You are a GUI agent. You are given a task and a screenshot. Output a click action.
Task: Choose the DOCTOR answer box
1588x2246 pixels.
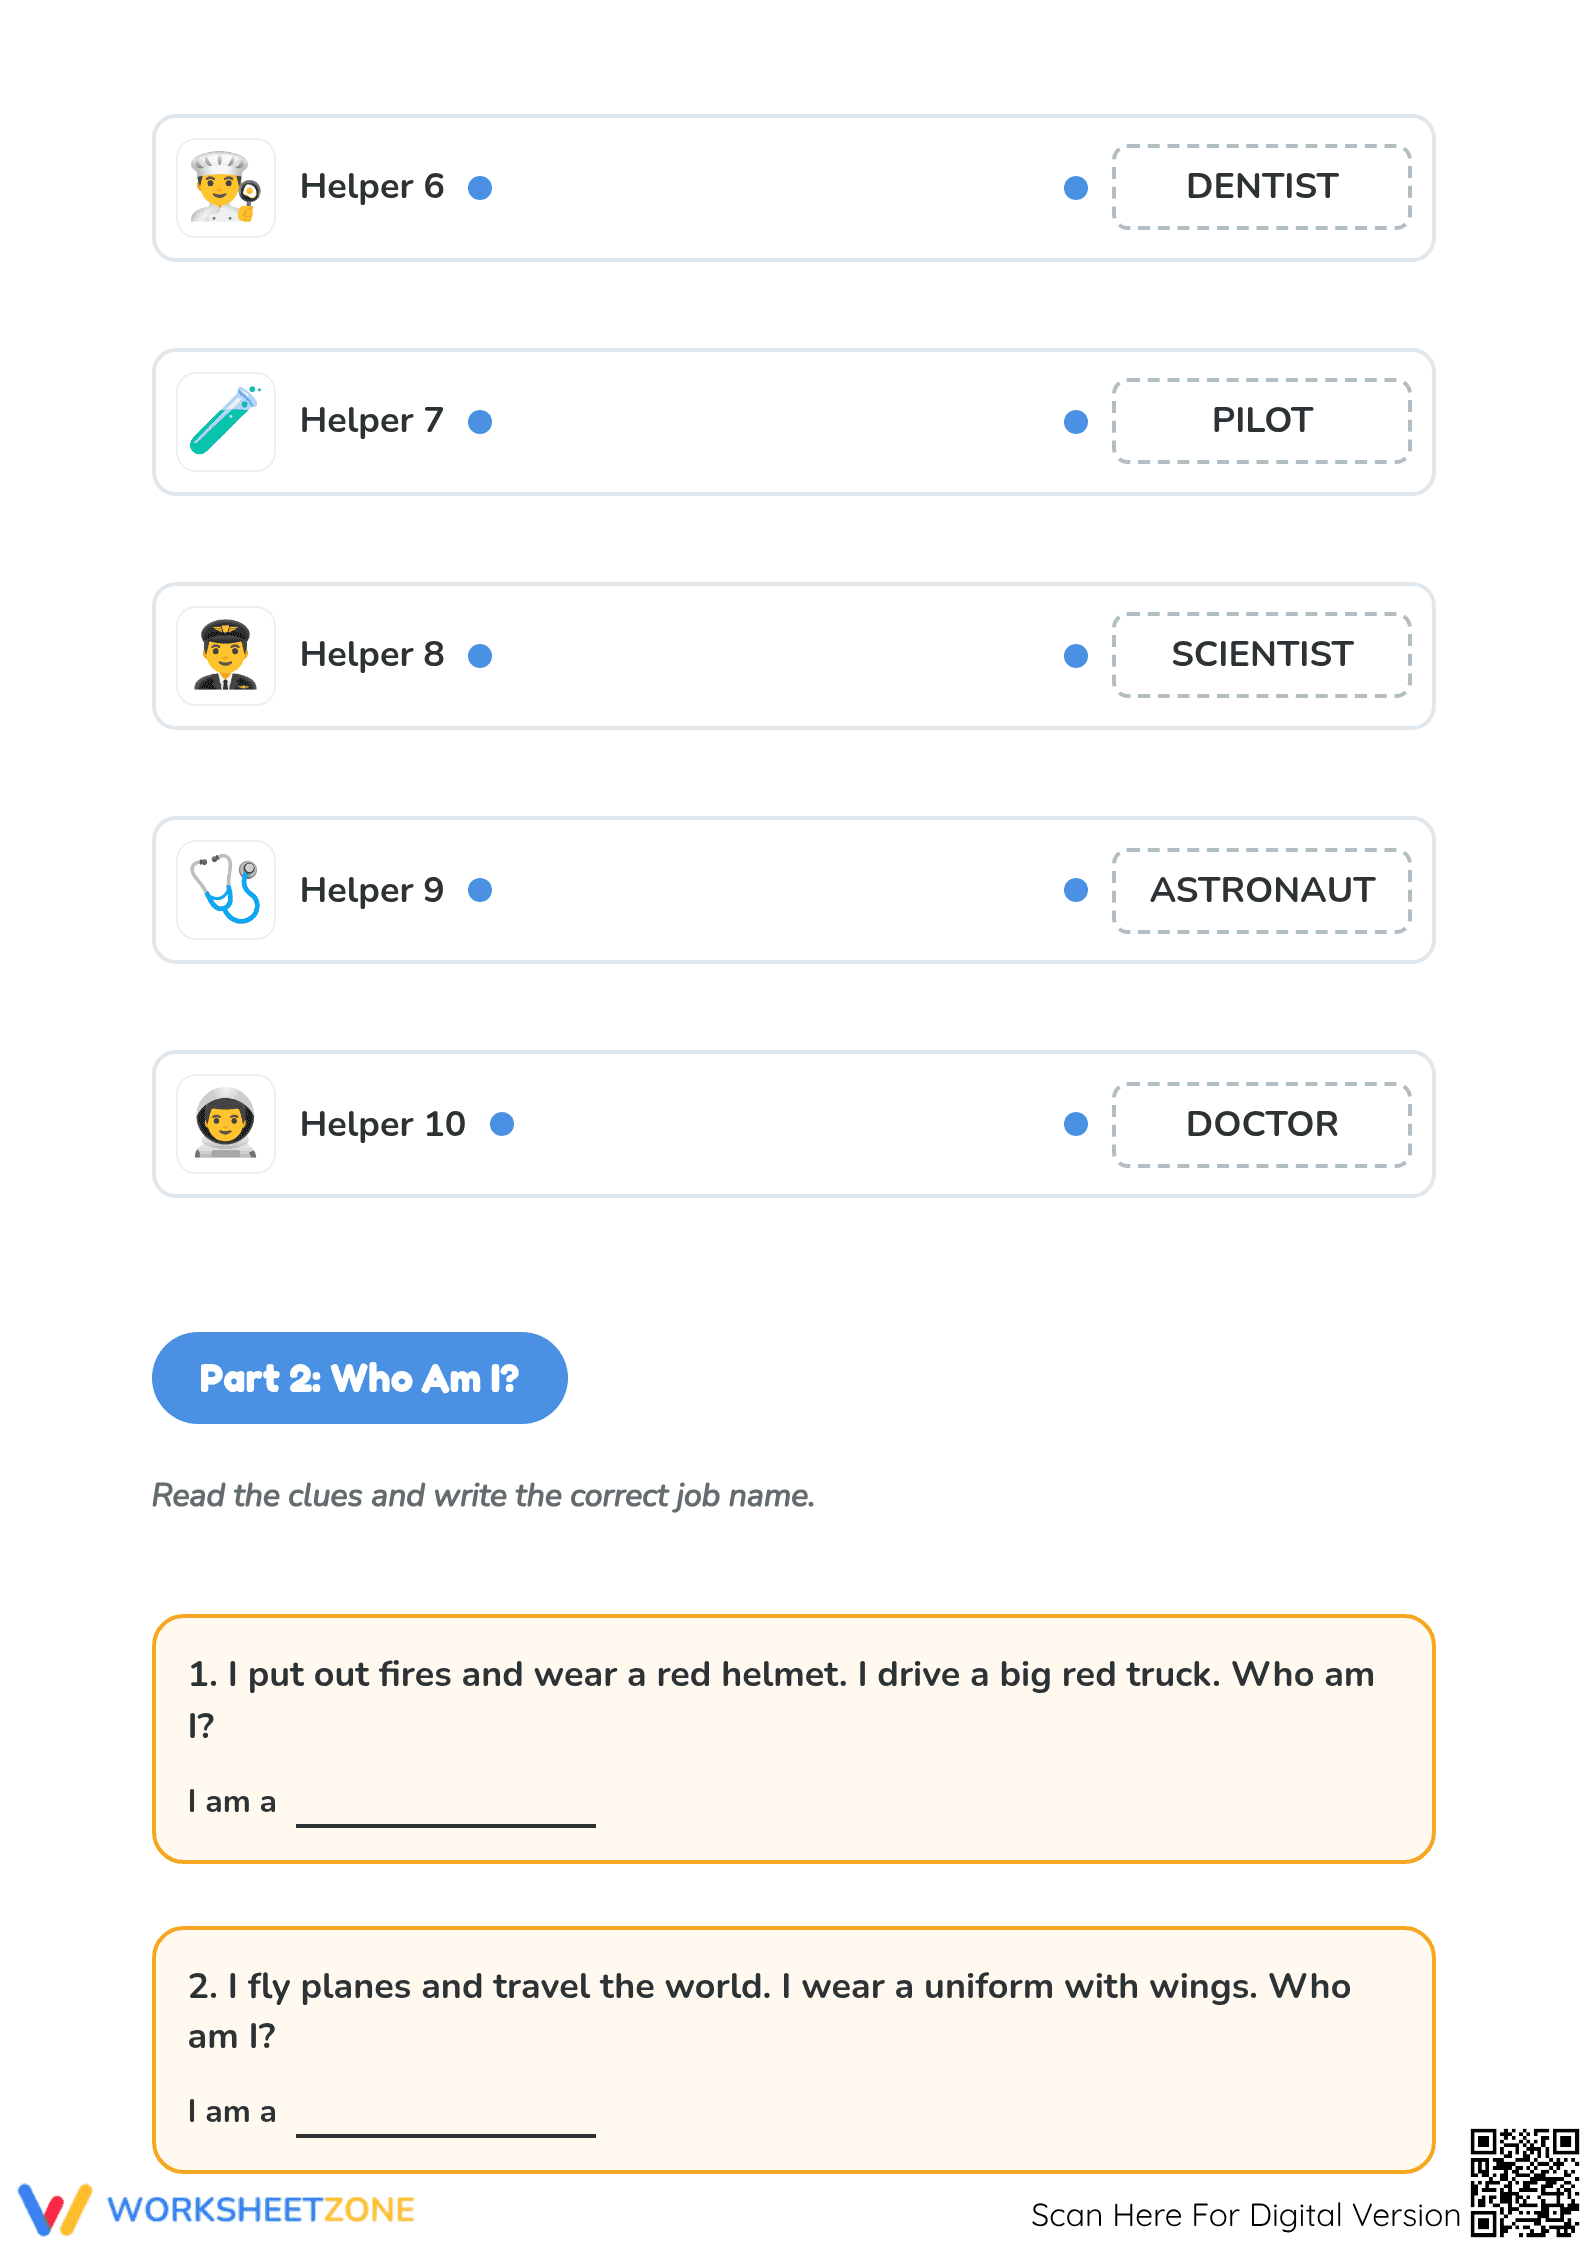pyautogui.click(x=1262, y=1125)
